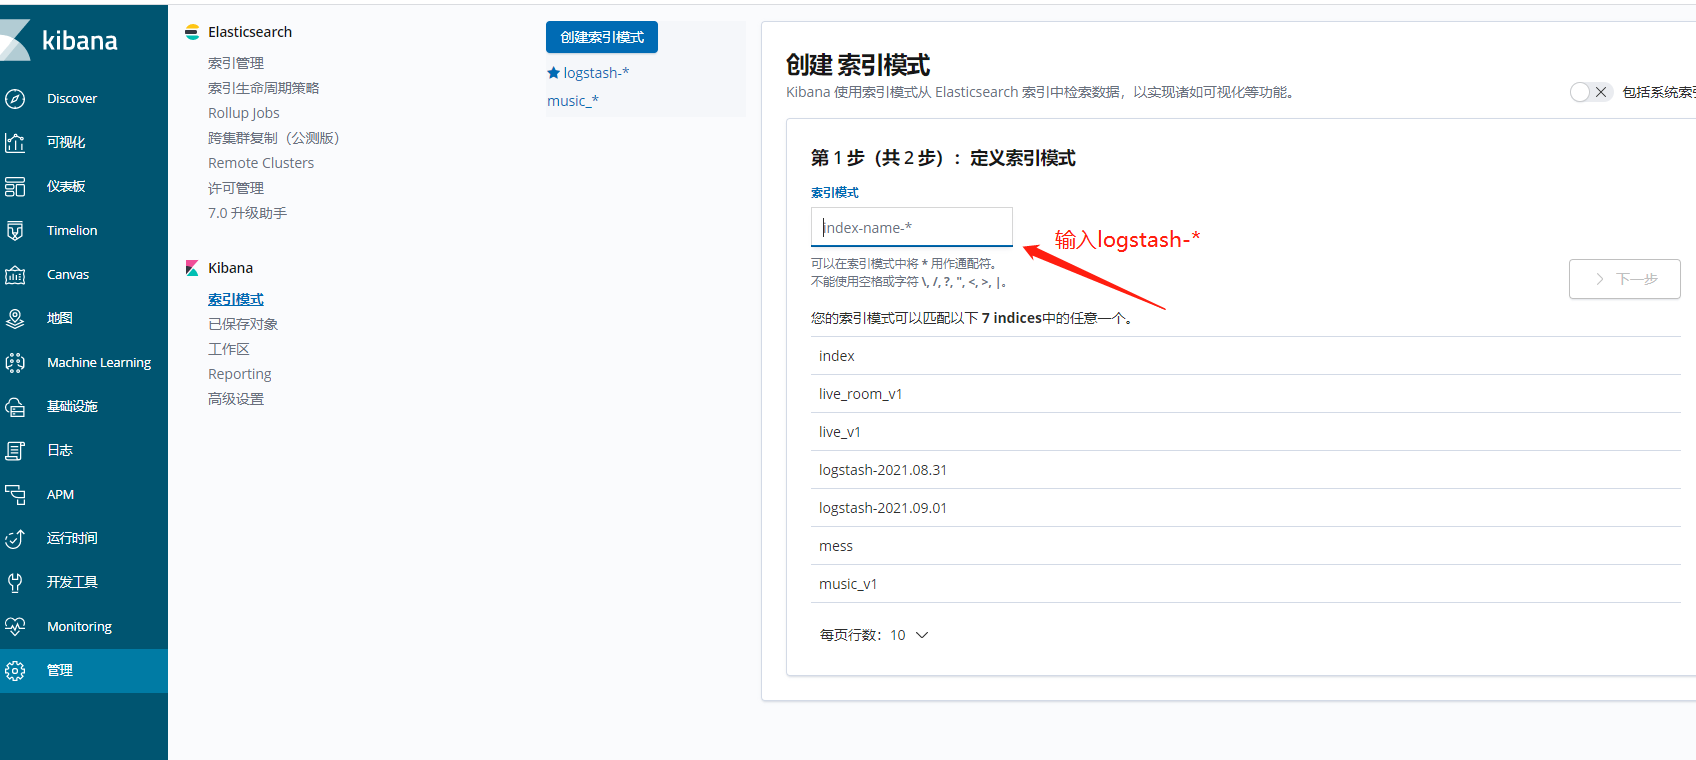
Task: Open the 高级设置 link
Action: (236, 399)
